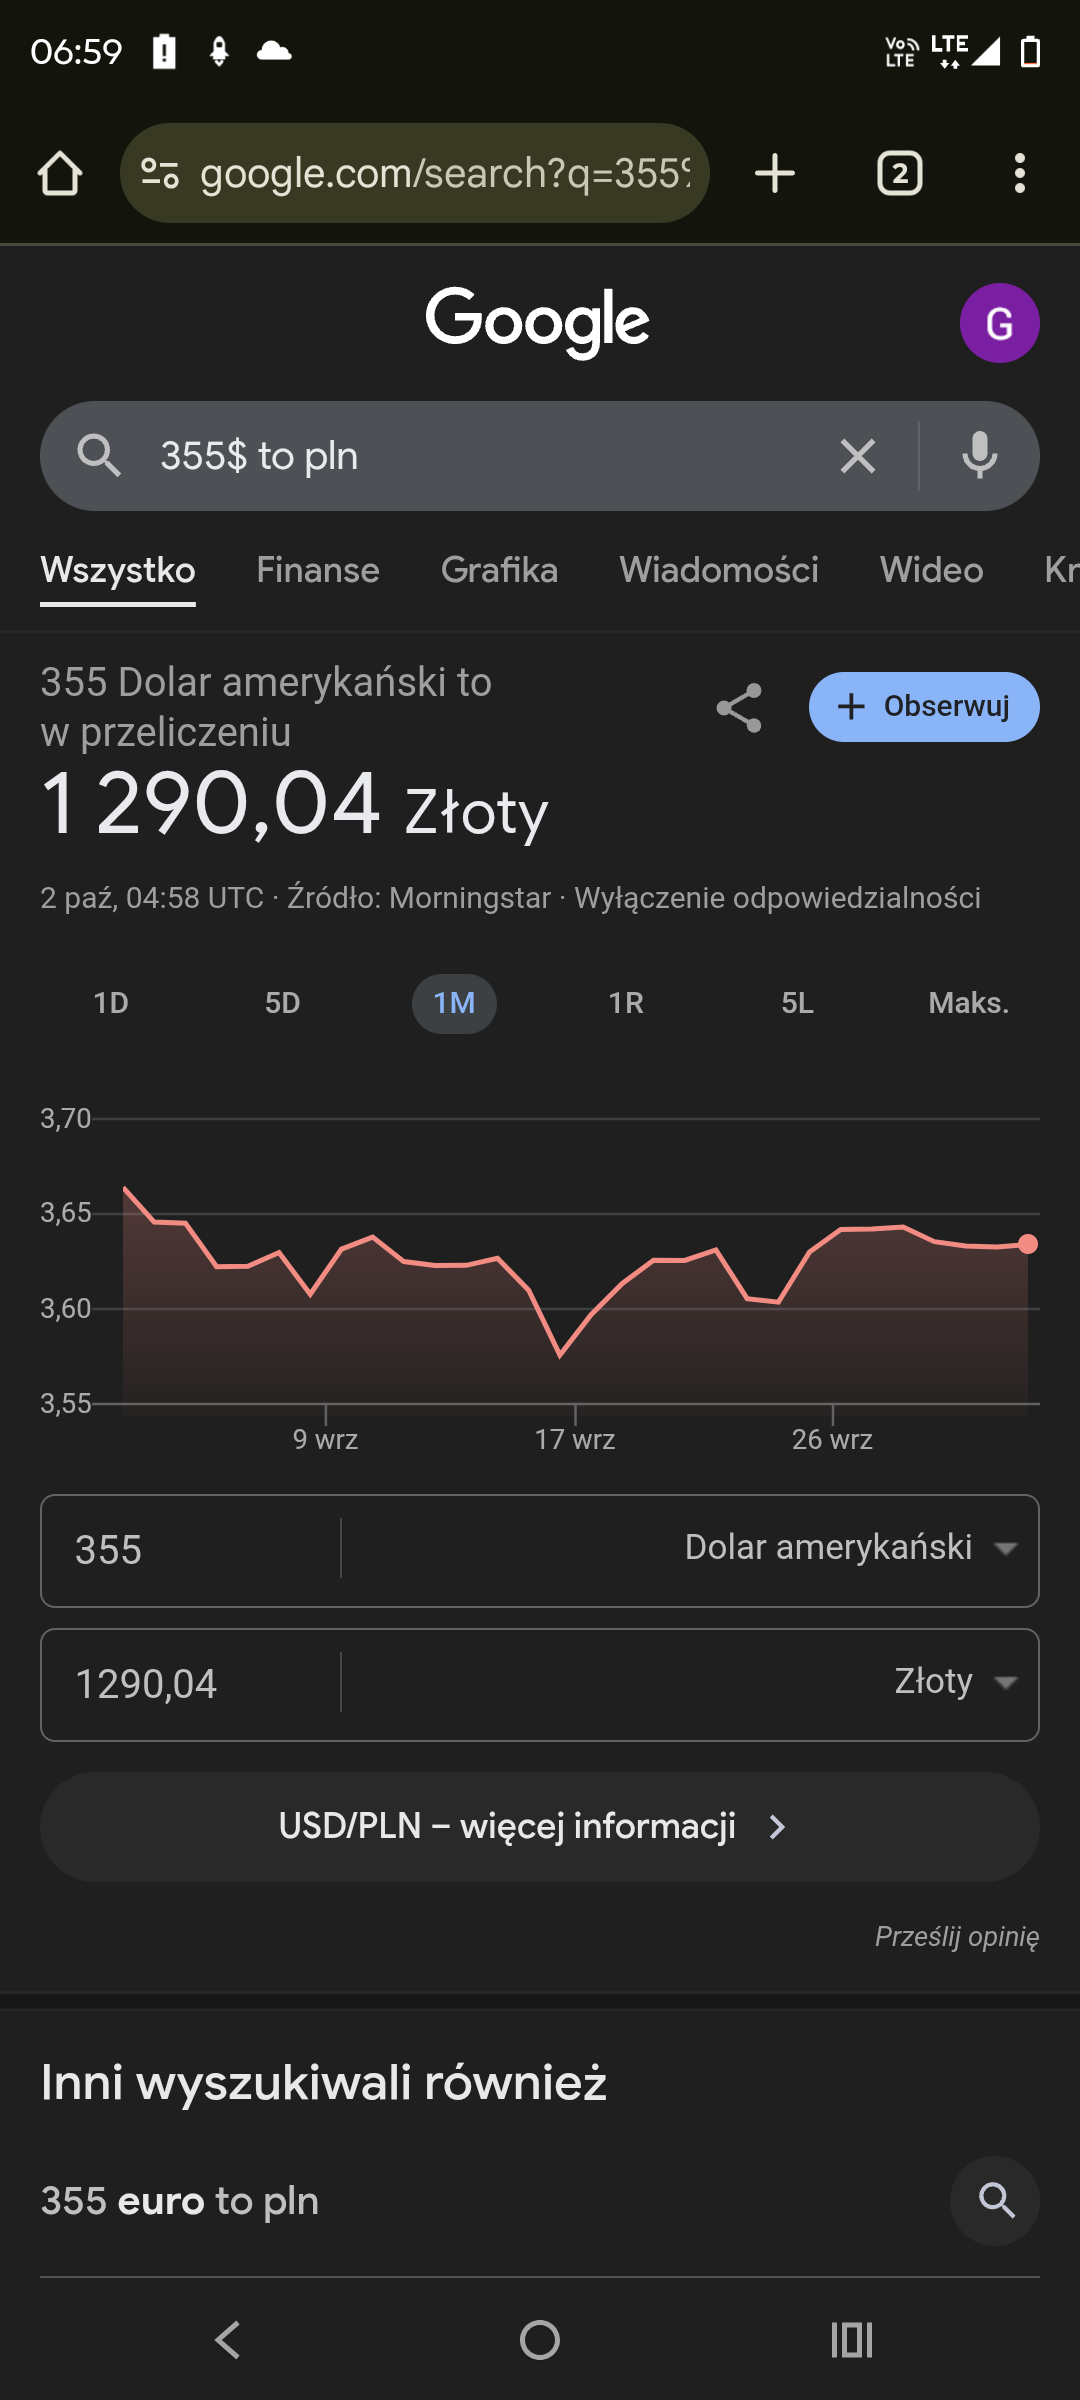This screenshot has width=1080, height=2400.
Task: Switch chart range to 5D
Action: point(282,1004)
